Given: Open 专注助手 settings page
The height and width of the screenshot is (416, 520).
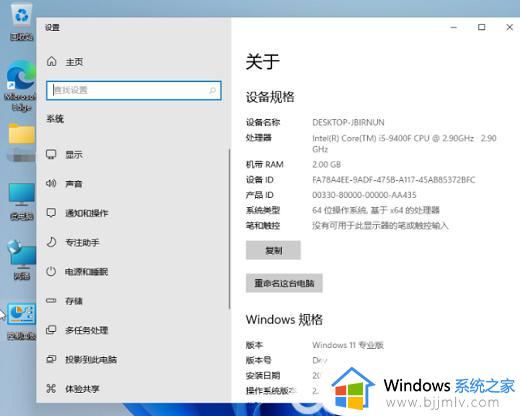Looking at the screenshot, I should (x=133, y=242).
